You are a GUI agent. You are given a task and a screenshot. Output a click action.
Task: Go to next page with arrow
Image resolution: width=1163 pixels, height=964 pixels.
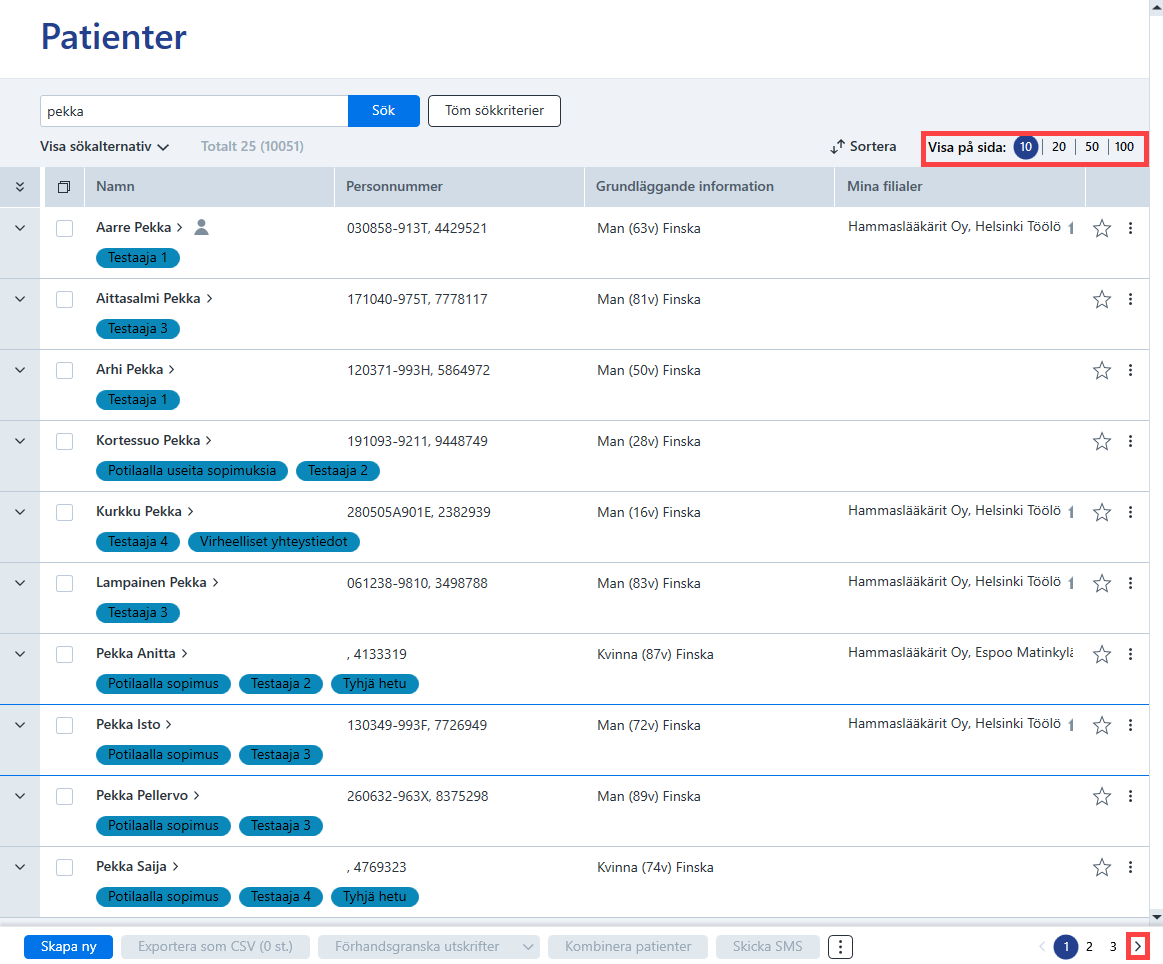(x=1137, y=946)
